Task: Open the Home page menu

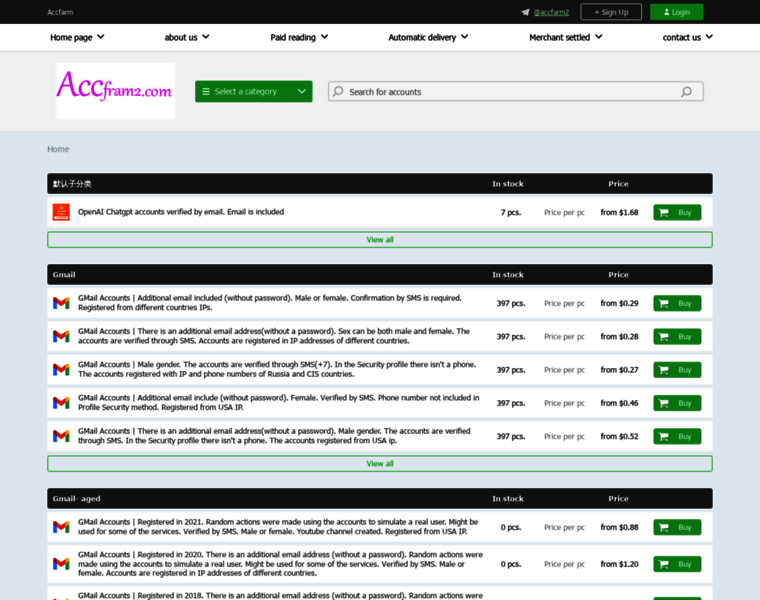Action: pos(77,37)
